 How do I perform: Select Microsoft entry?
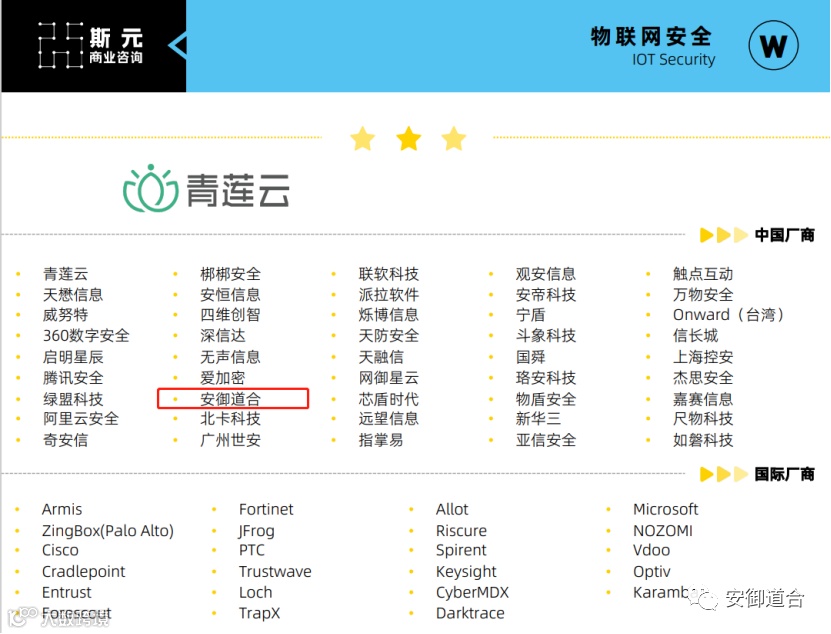pyautogui.click(x=666, y=509)
